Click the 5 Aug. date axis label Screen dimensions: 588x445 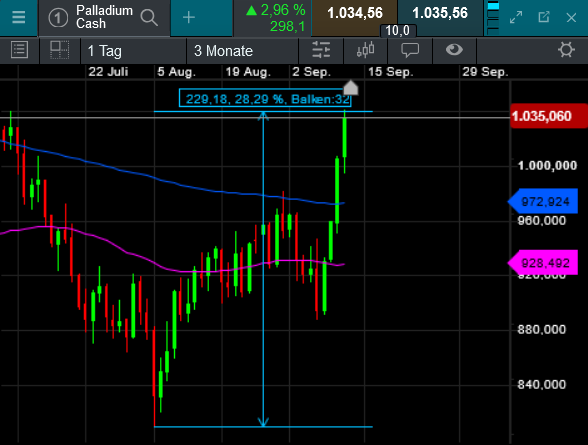(x=176, y=71)
